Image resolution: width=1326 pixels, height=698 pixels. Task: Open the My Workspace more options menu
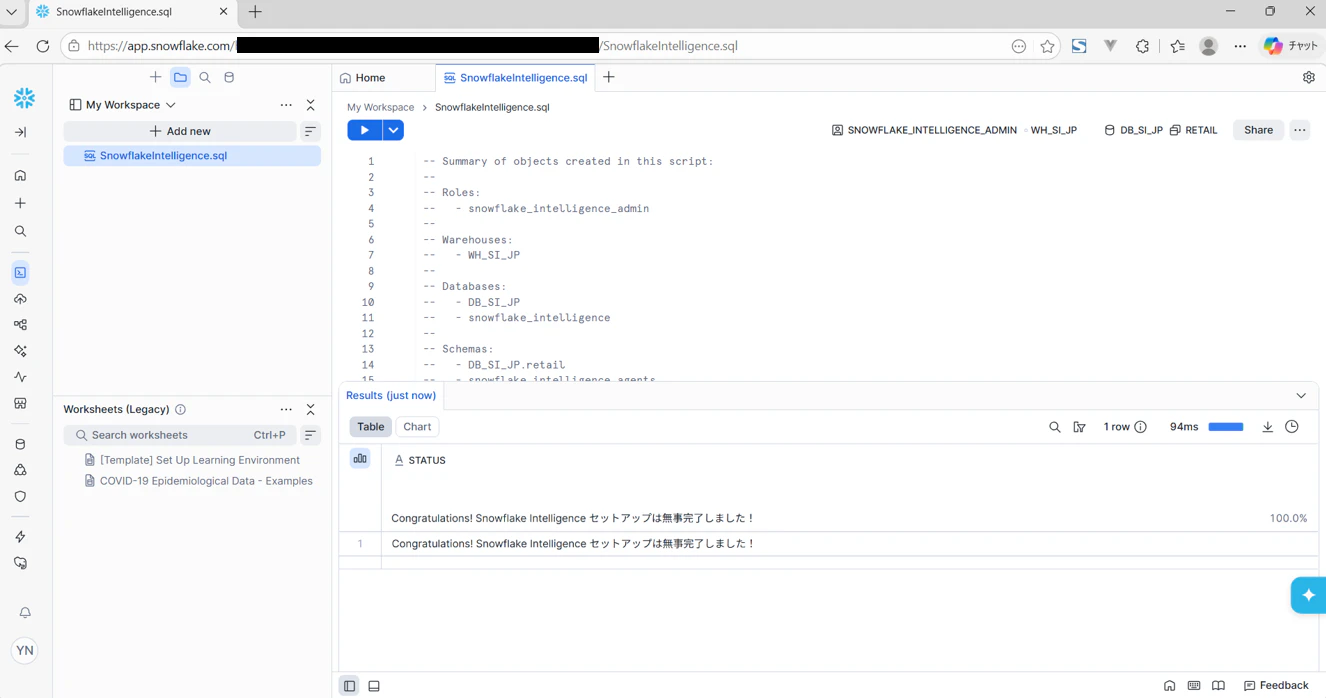(286, 105)
